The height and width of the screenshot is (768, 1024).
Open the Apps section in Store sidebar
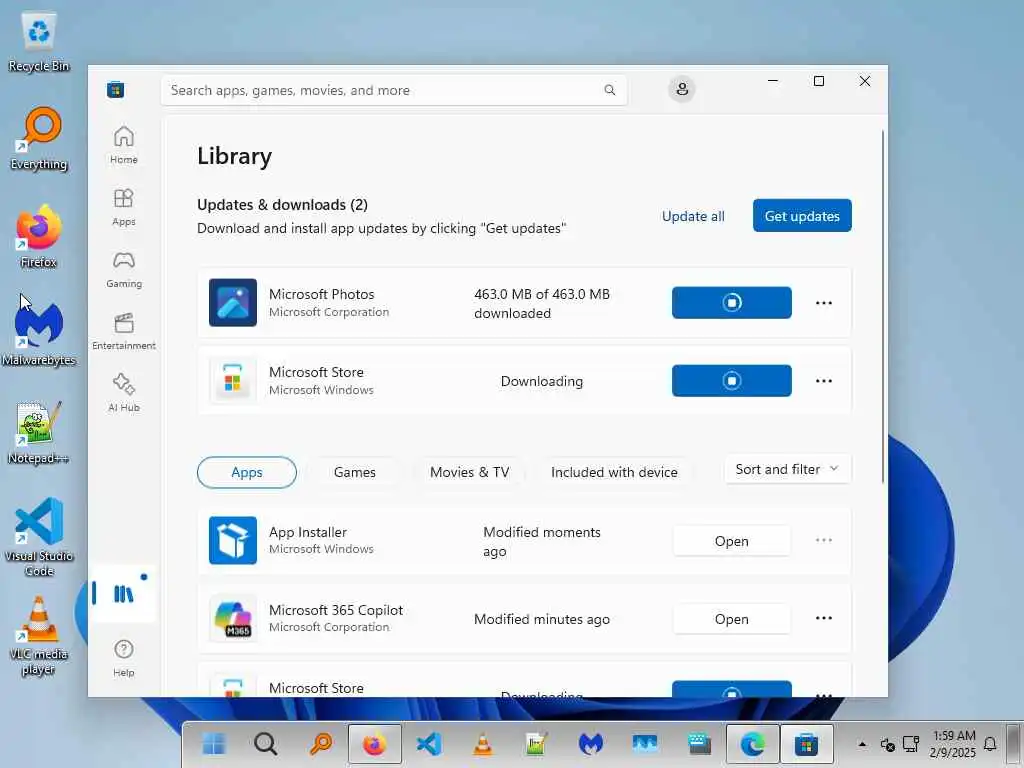pos(123,207)
